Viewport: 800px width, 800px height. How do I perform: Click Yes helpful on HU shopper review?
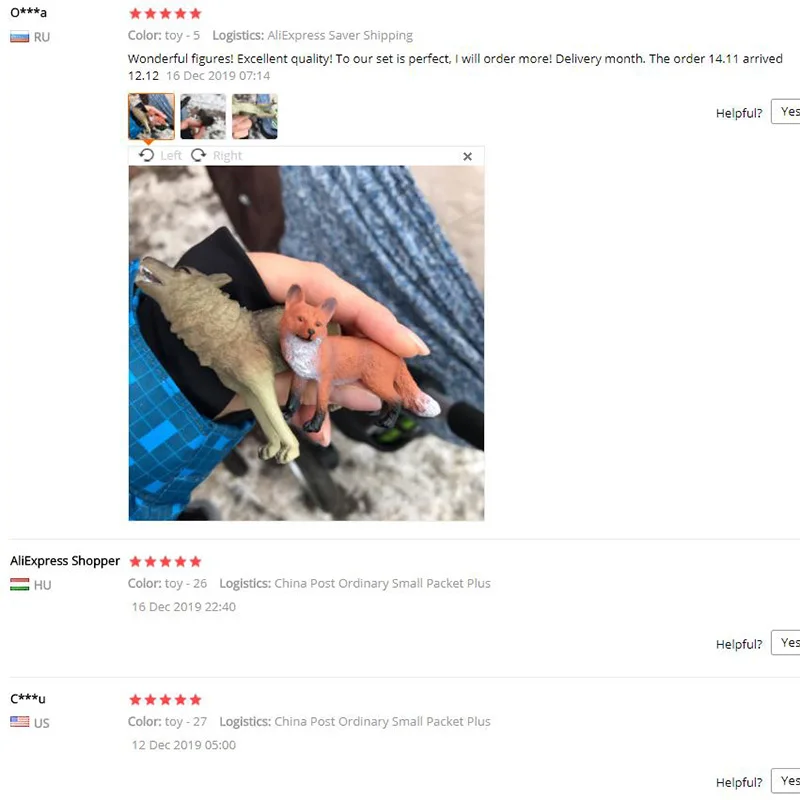click(x=786, y=643)
